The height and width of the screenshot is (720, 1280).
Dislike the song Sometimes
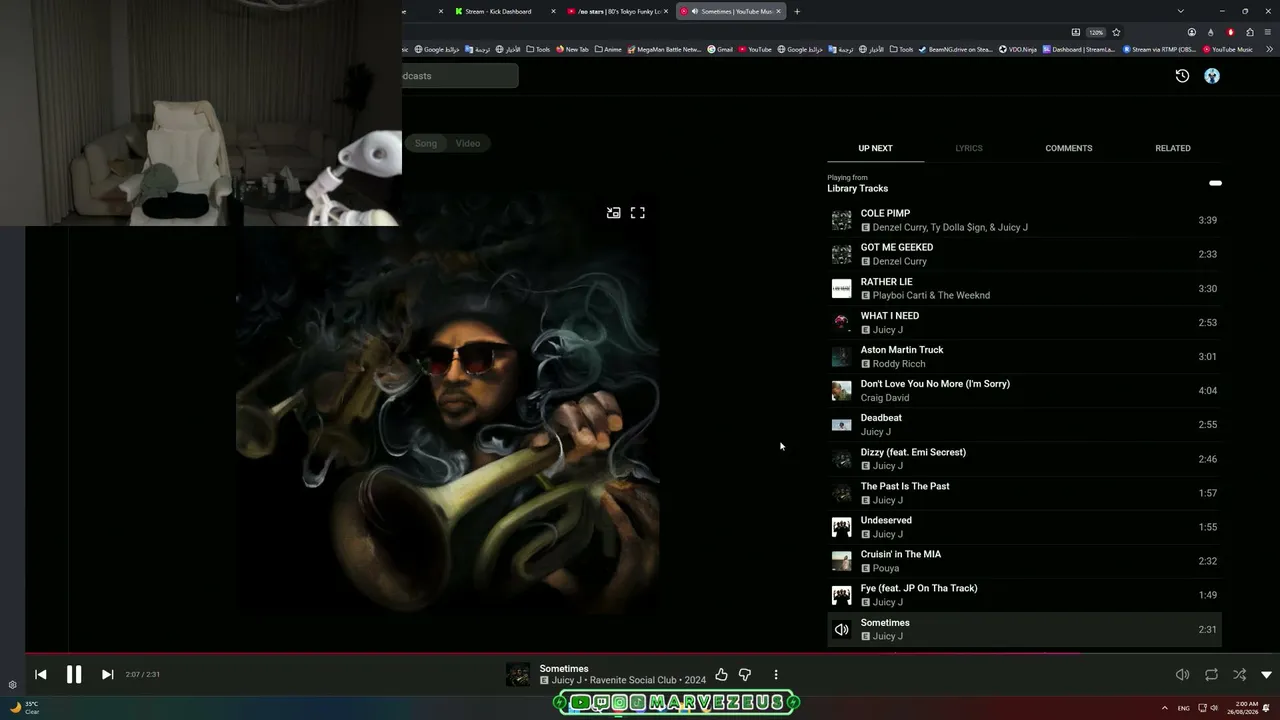pos(745,675)
